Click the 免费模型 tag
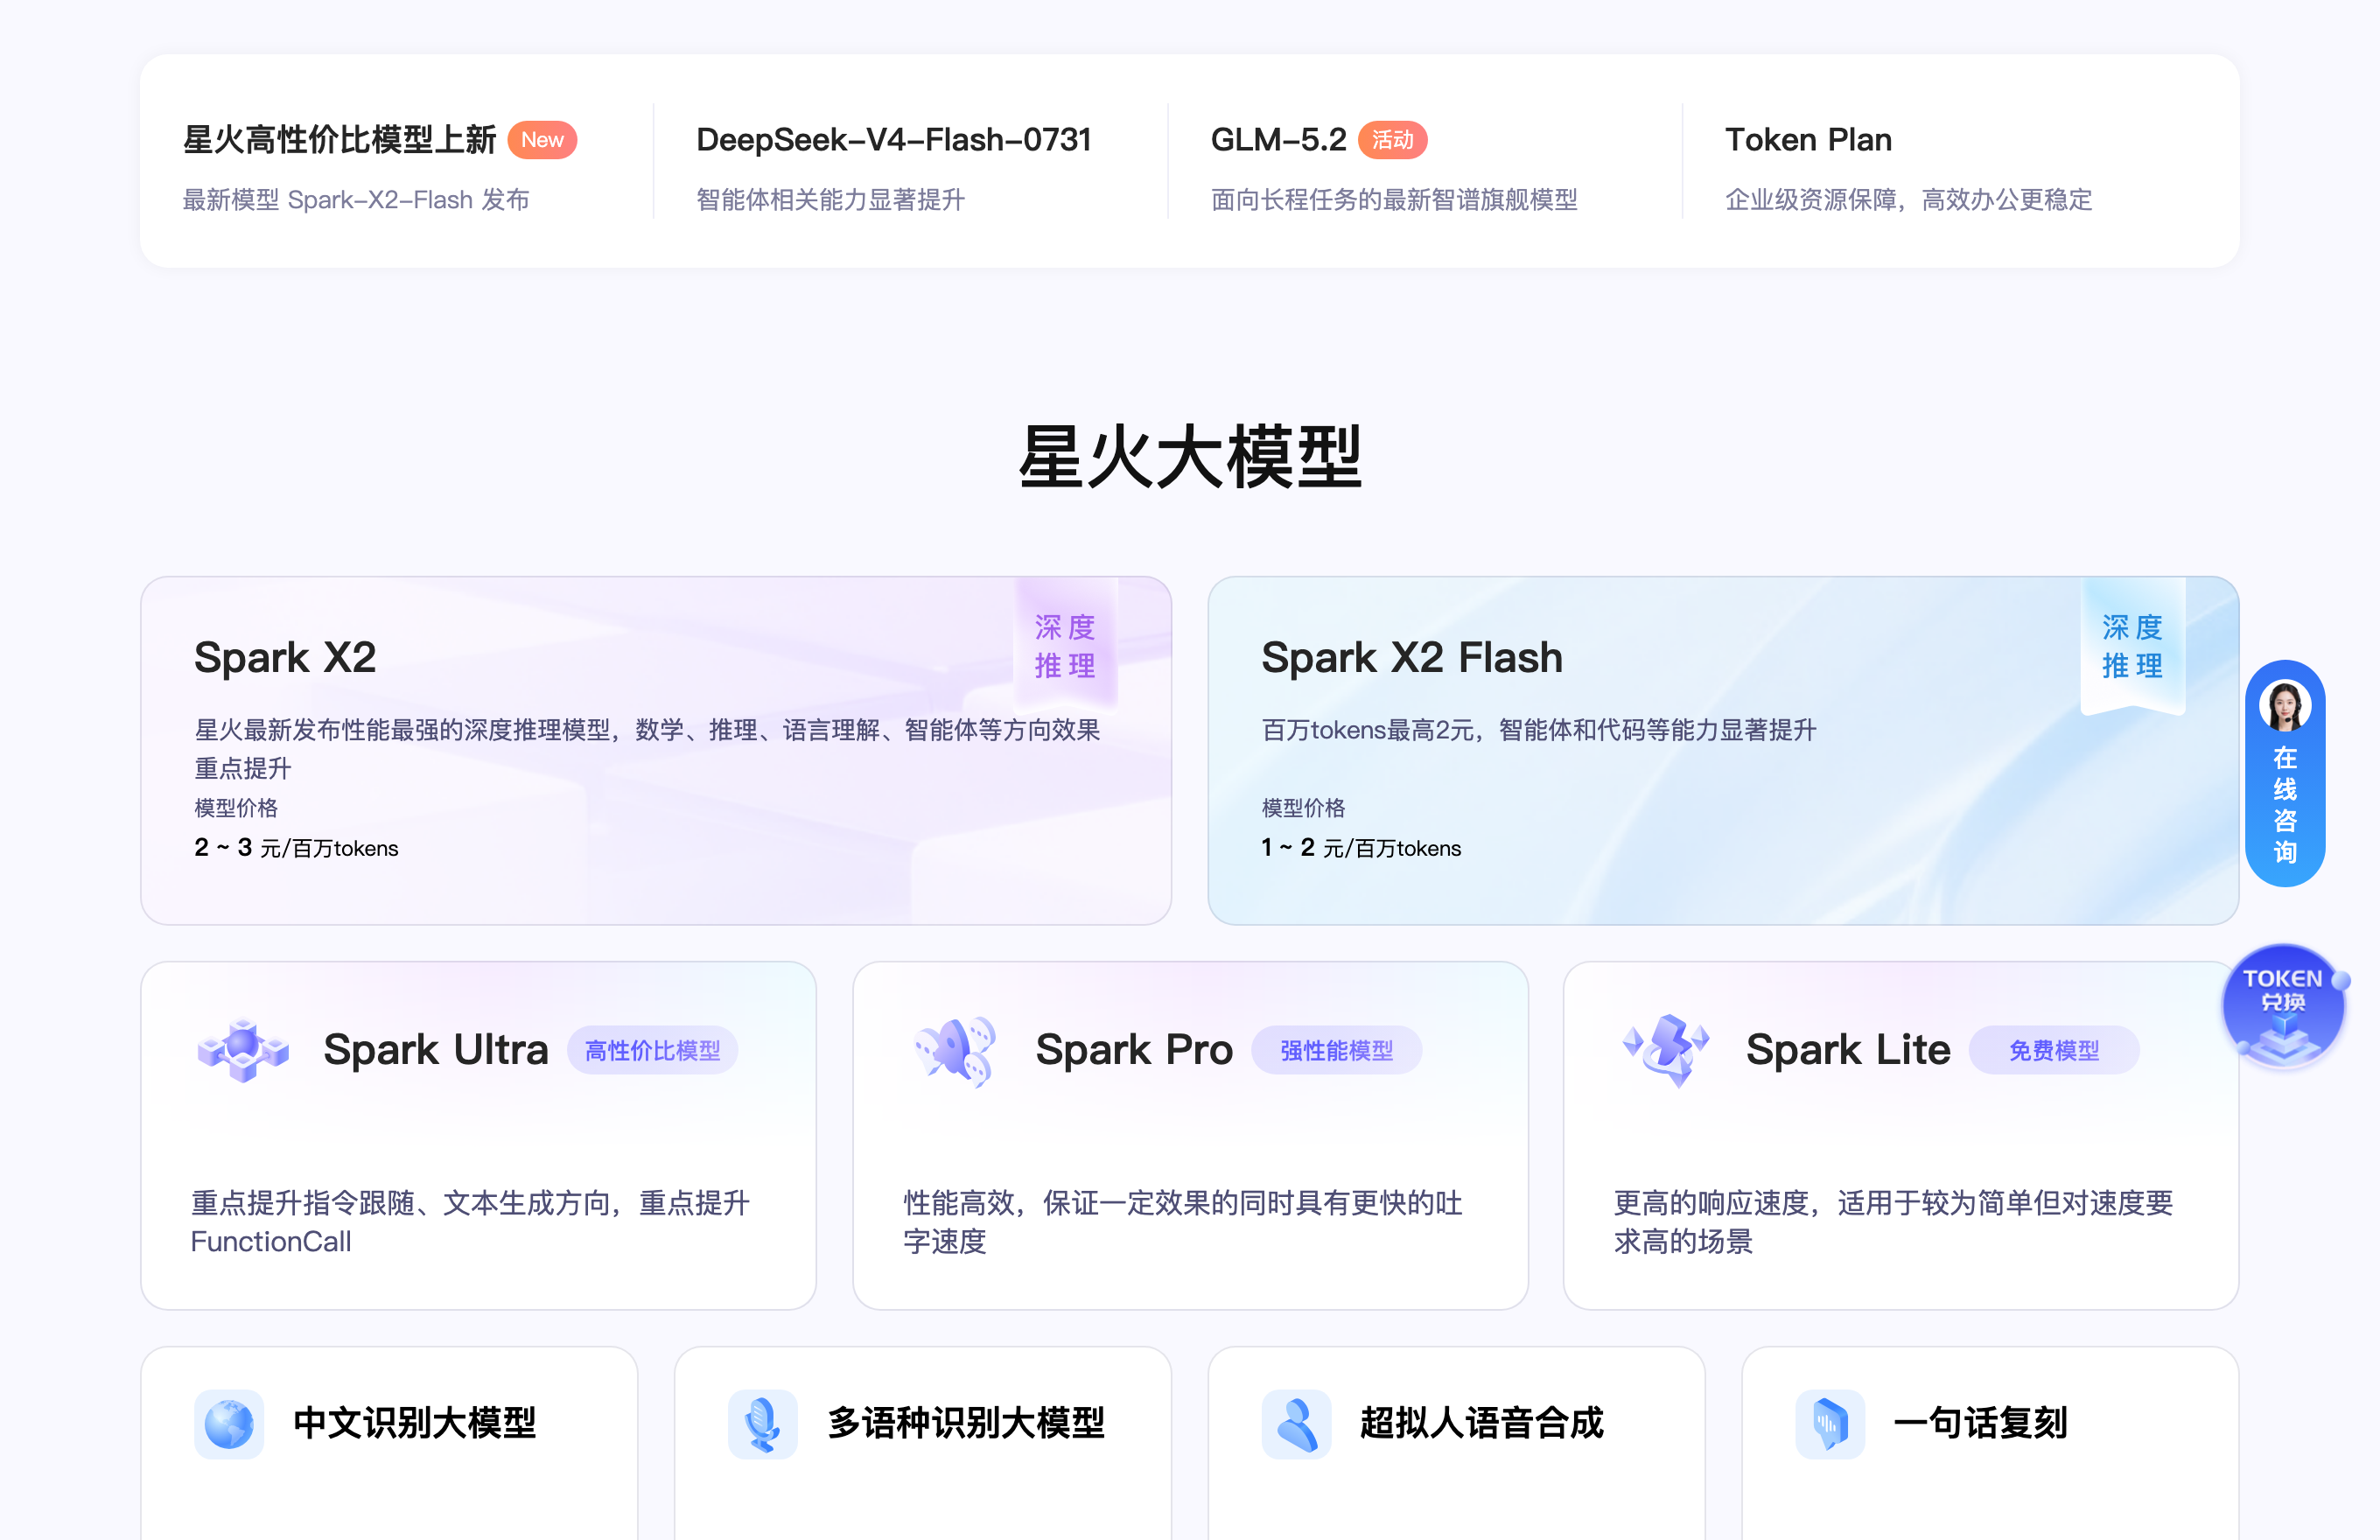Image resolution: width=2380 pixels, height=1540 pixels. click(x=2054, y=1050)
